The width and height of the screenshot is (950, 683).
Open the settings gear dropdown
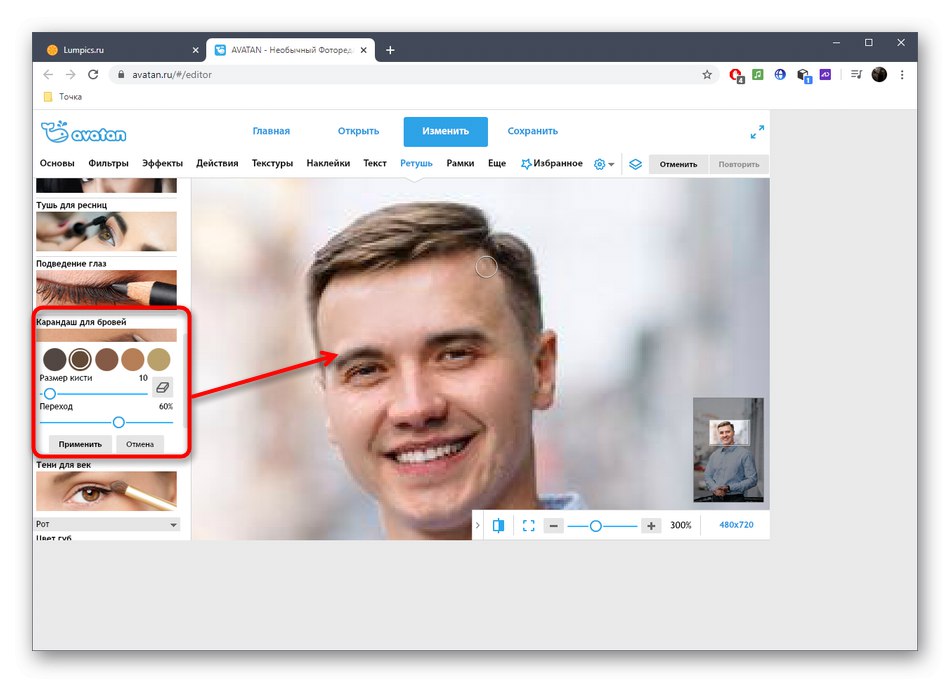coord(603,164)
